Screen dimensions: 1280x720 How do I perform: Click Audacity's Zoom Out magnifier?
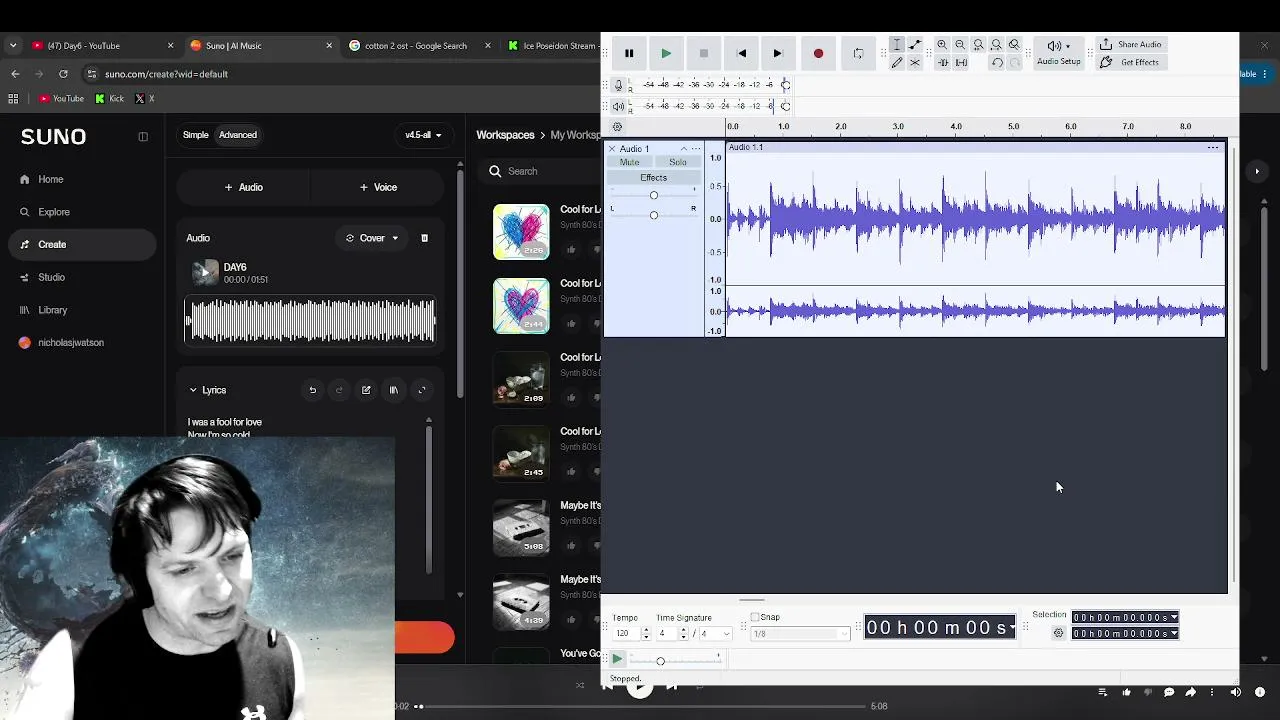(x=960, y=45)
